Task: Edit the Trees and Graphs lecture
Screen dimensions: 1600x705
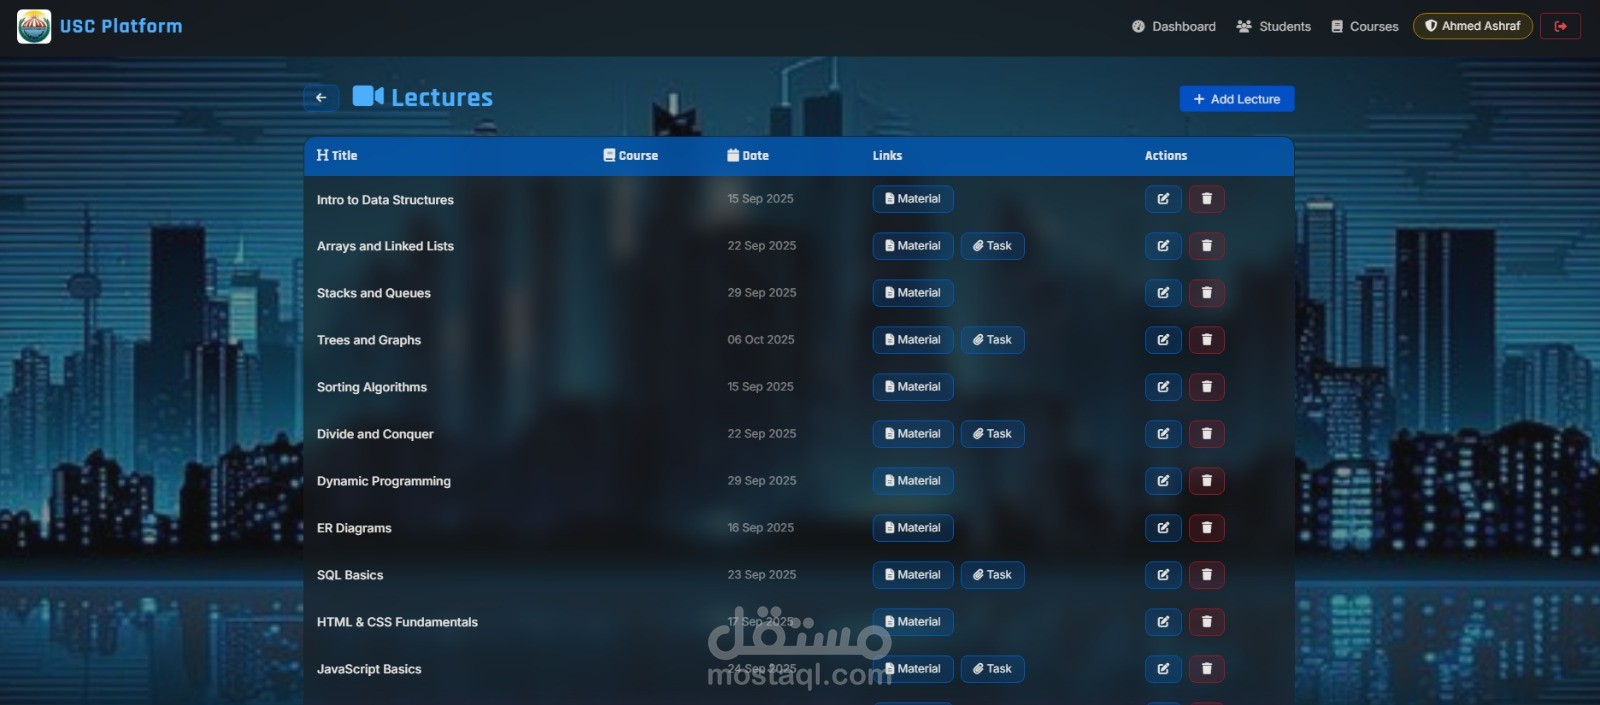Action: [x=1163, y=340]
